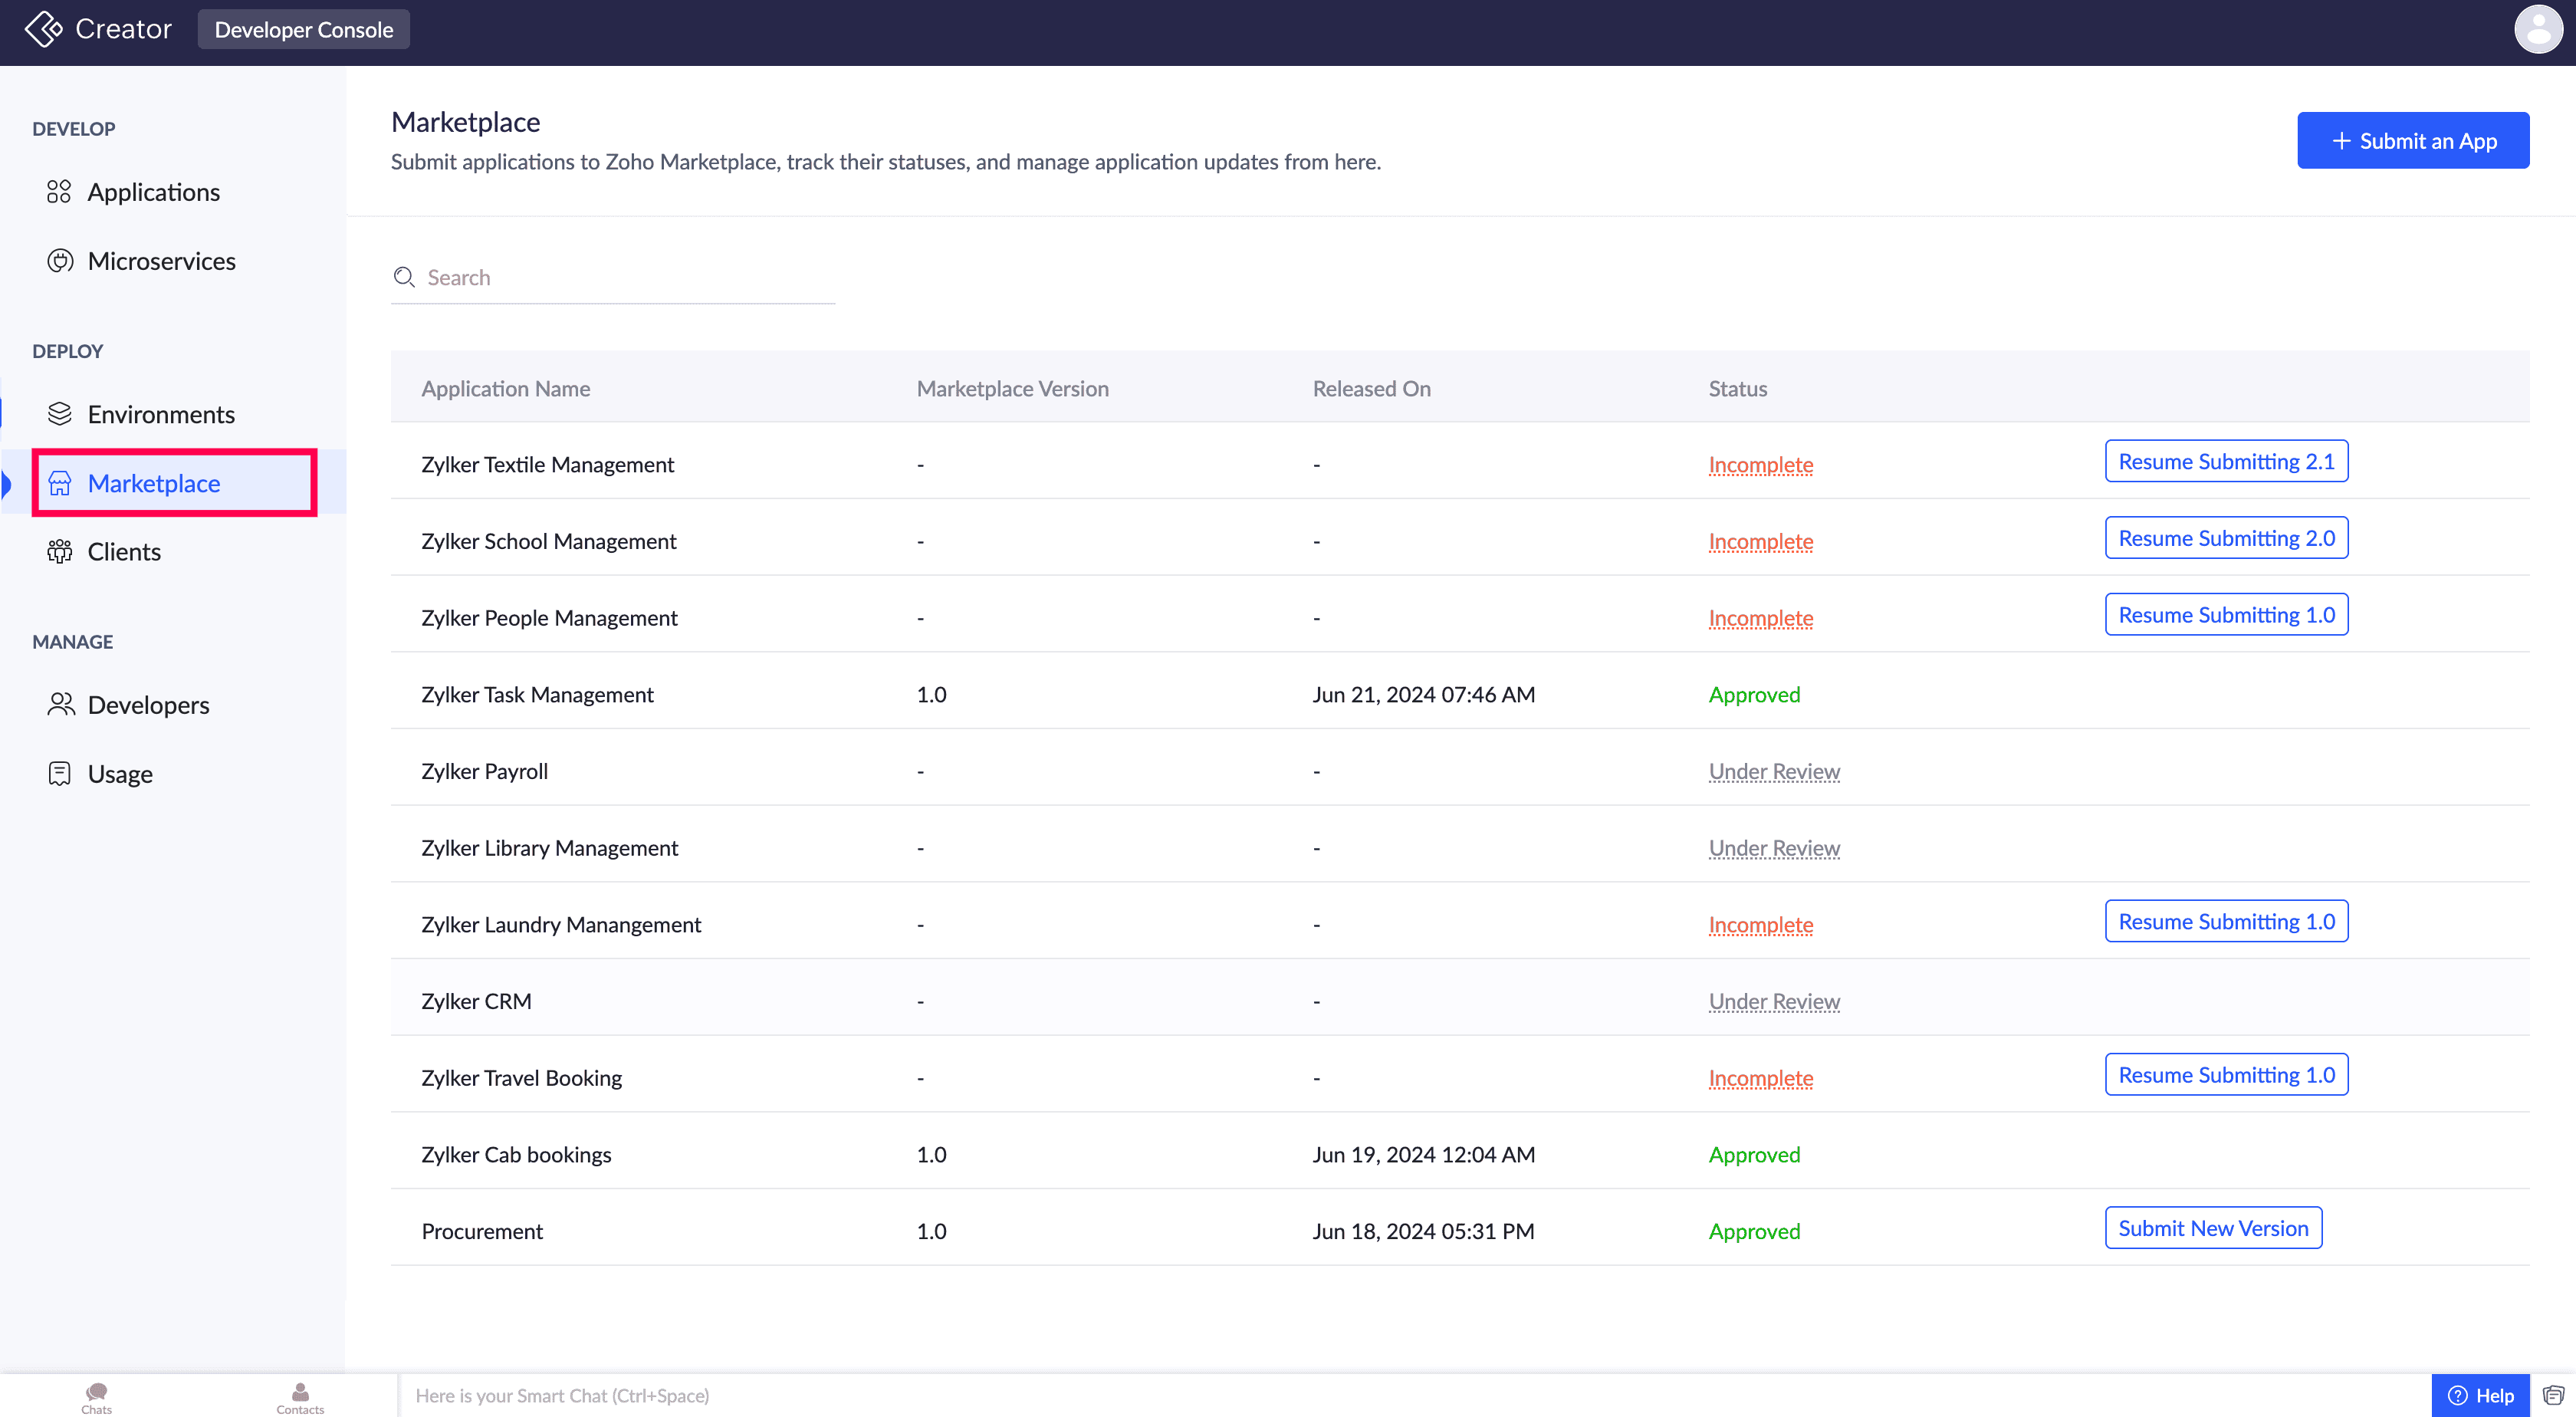Click the Environments layers icon
This screenshot has height=1417, width=2576.
[60, 414]
